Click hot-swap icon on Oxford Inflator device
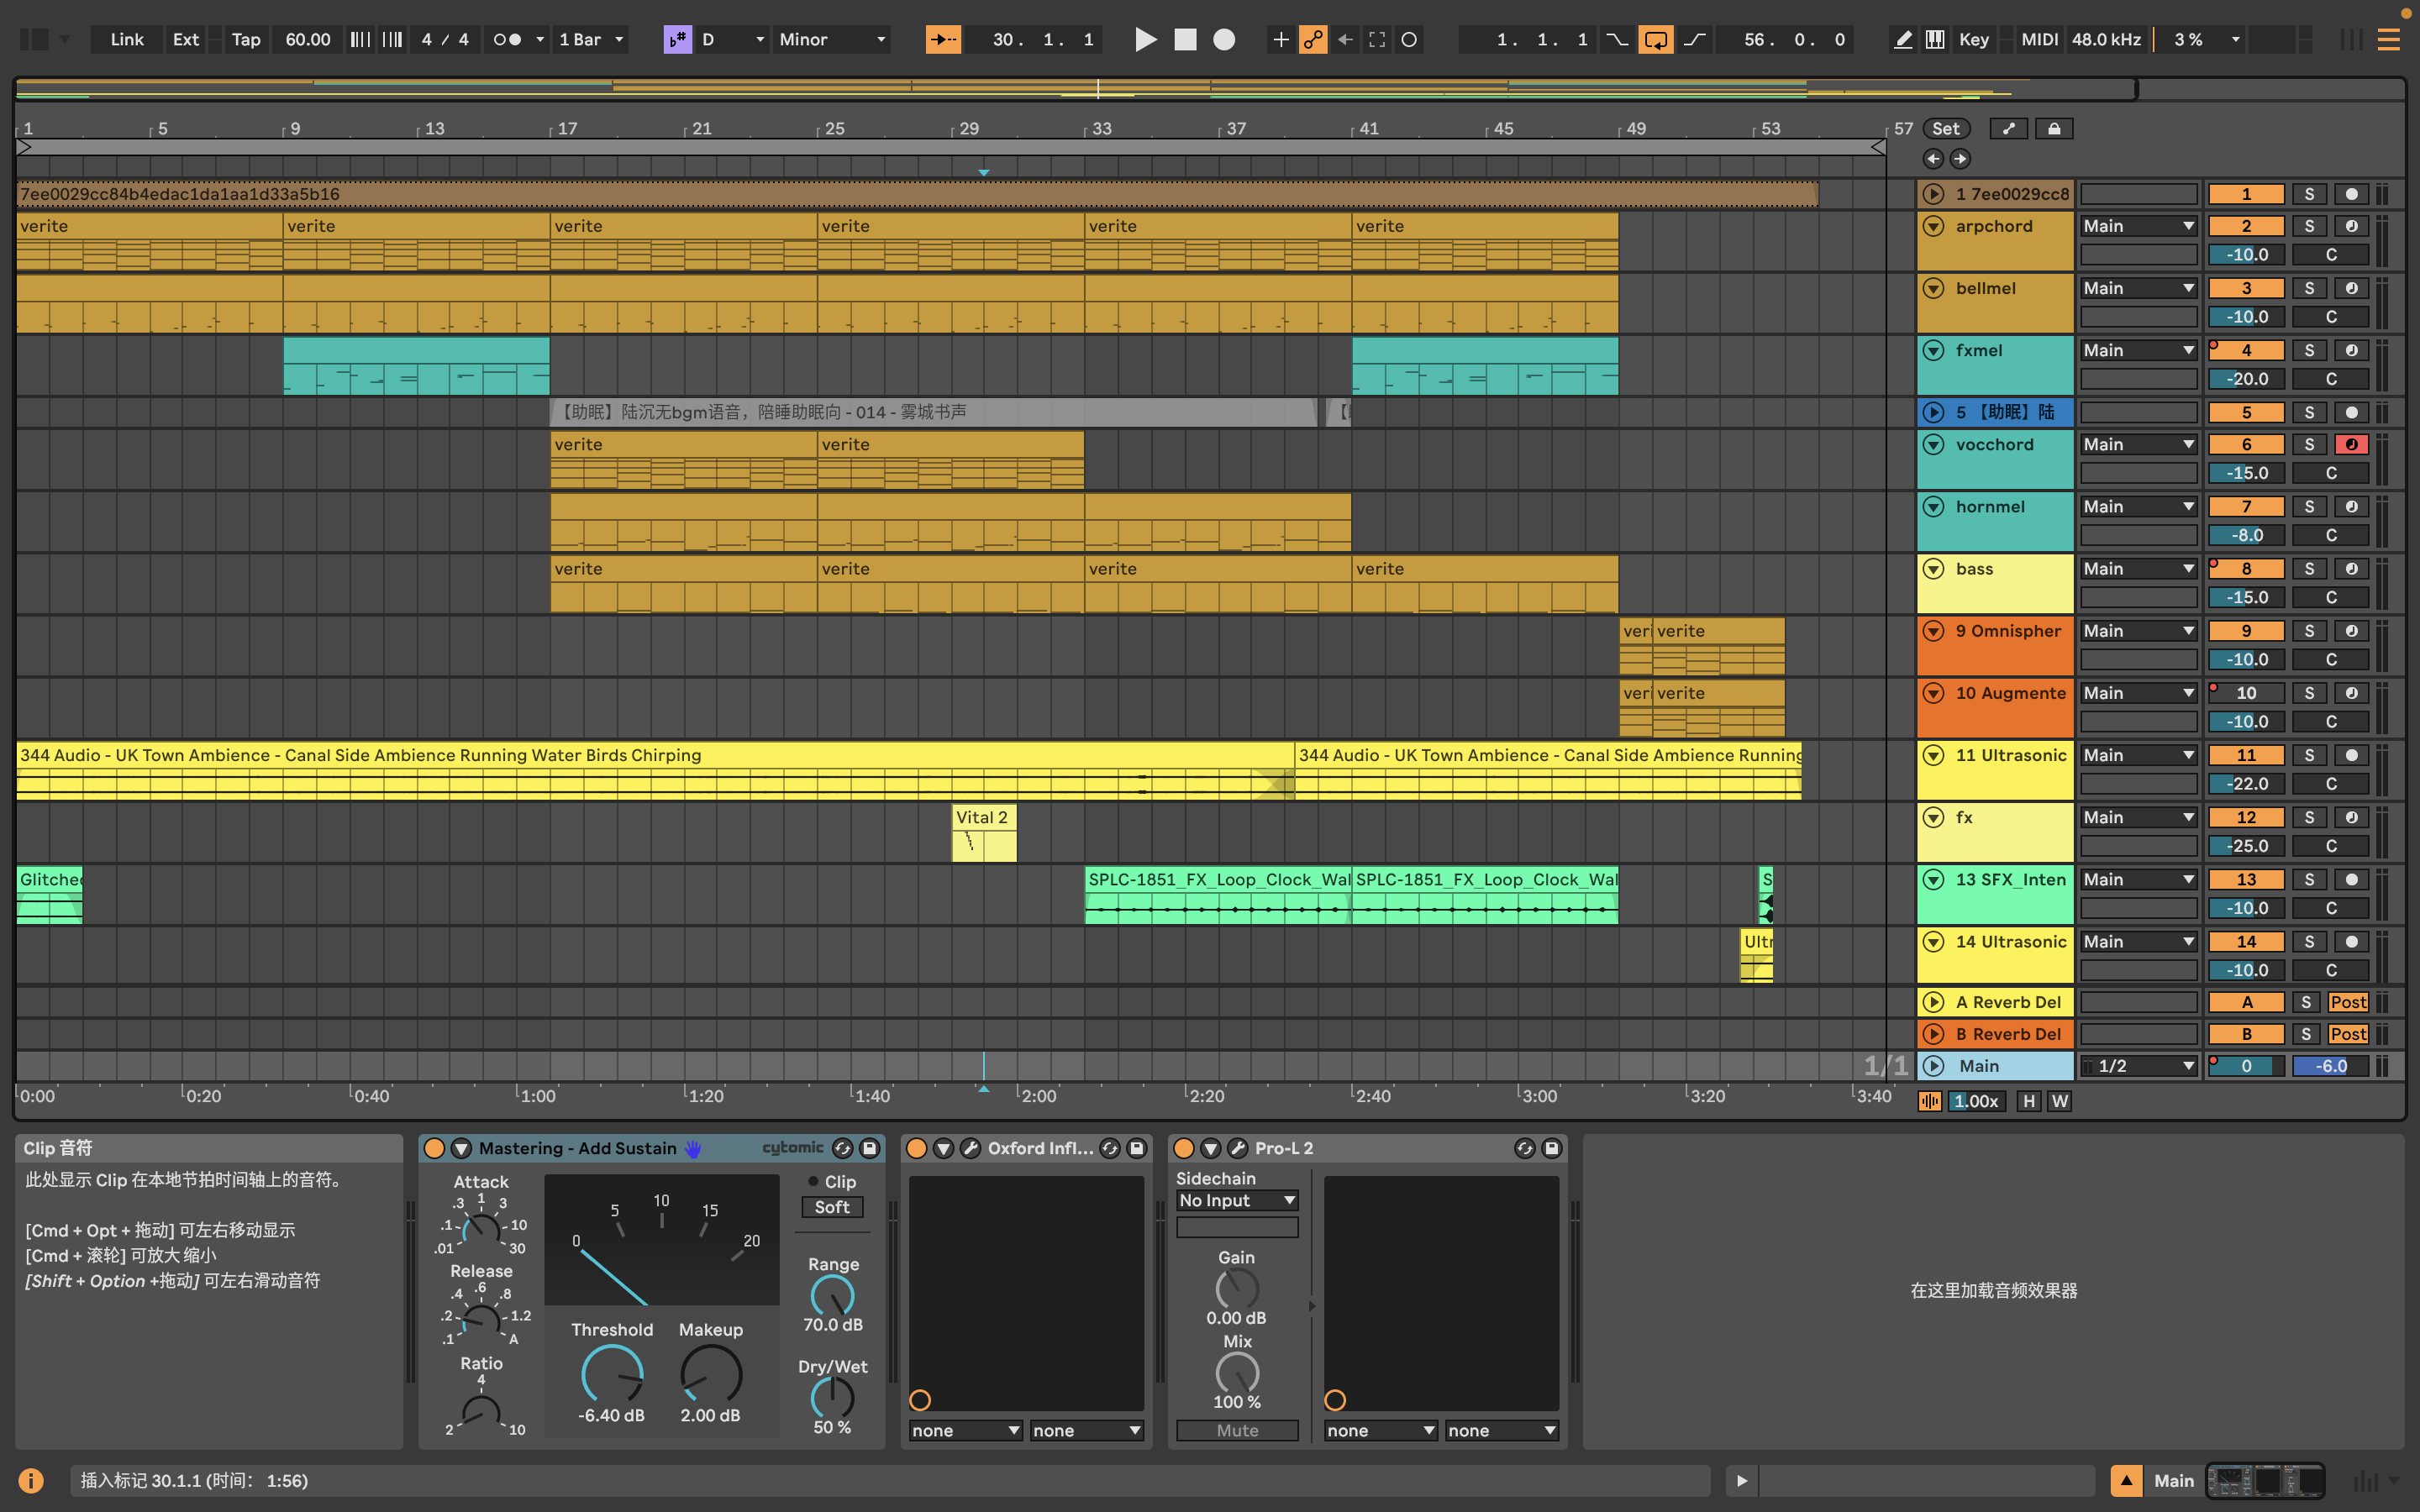 pos(1110,1148)
